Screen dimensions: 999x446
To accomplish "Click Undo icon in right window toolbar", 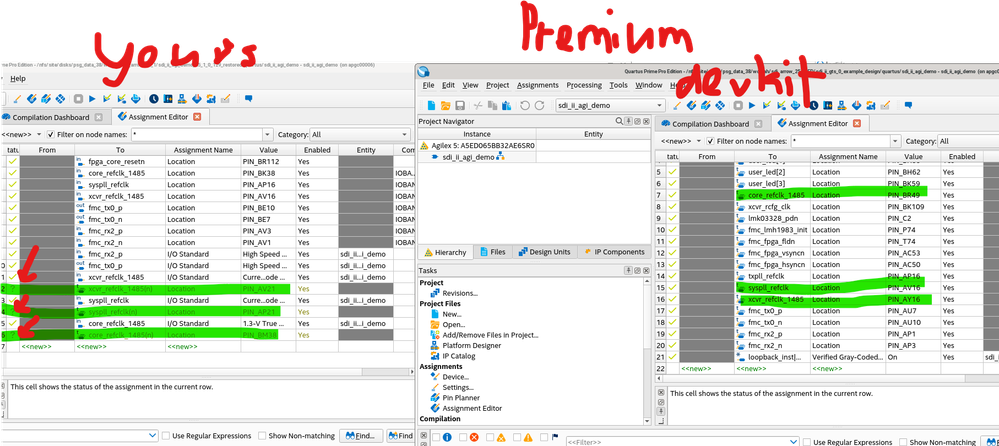I will tap(525, 105).
